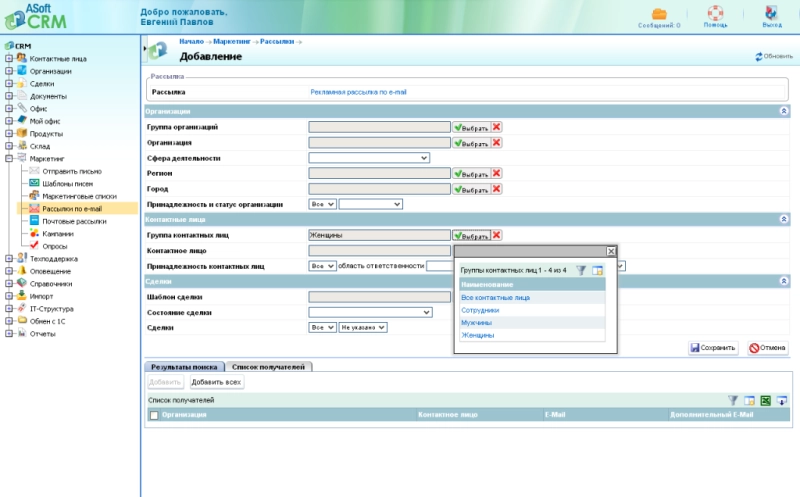800x497 pixels.
Task: Expand the Контактные лица tree node
Action: click(x=8, y=58)
